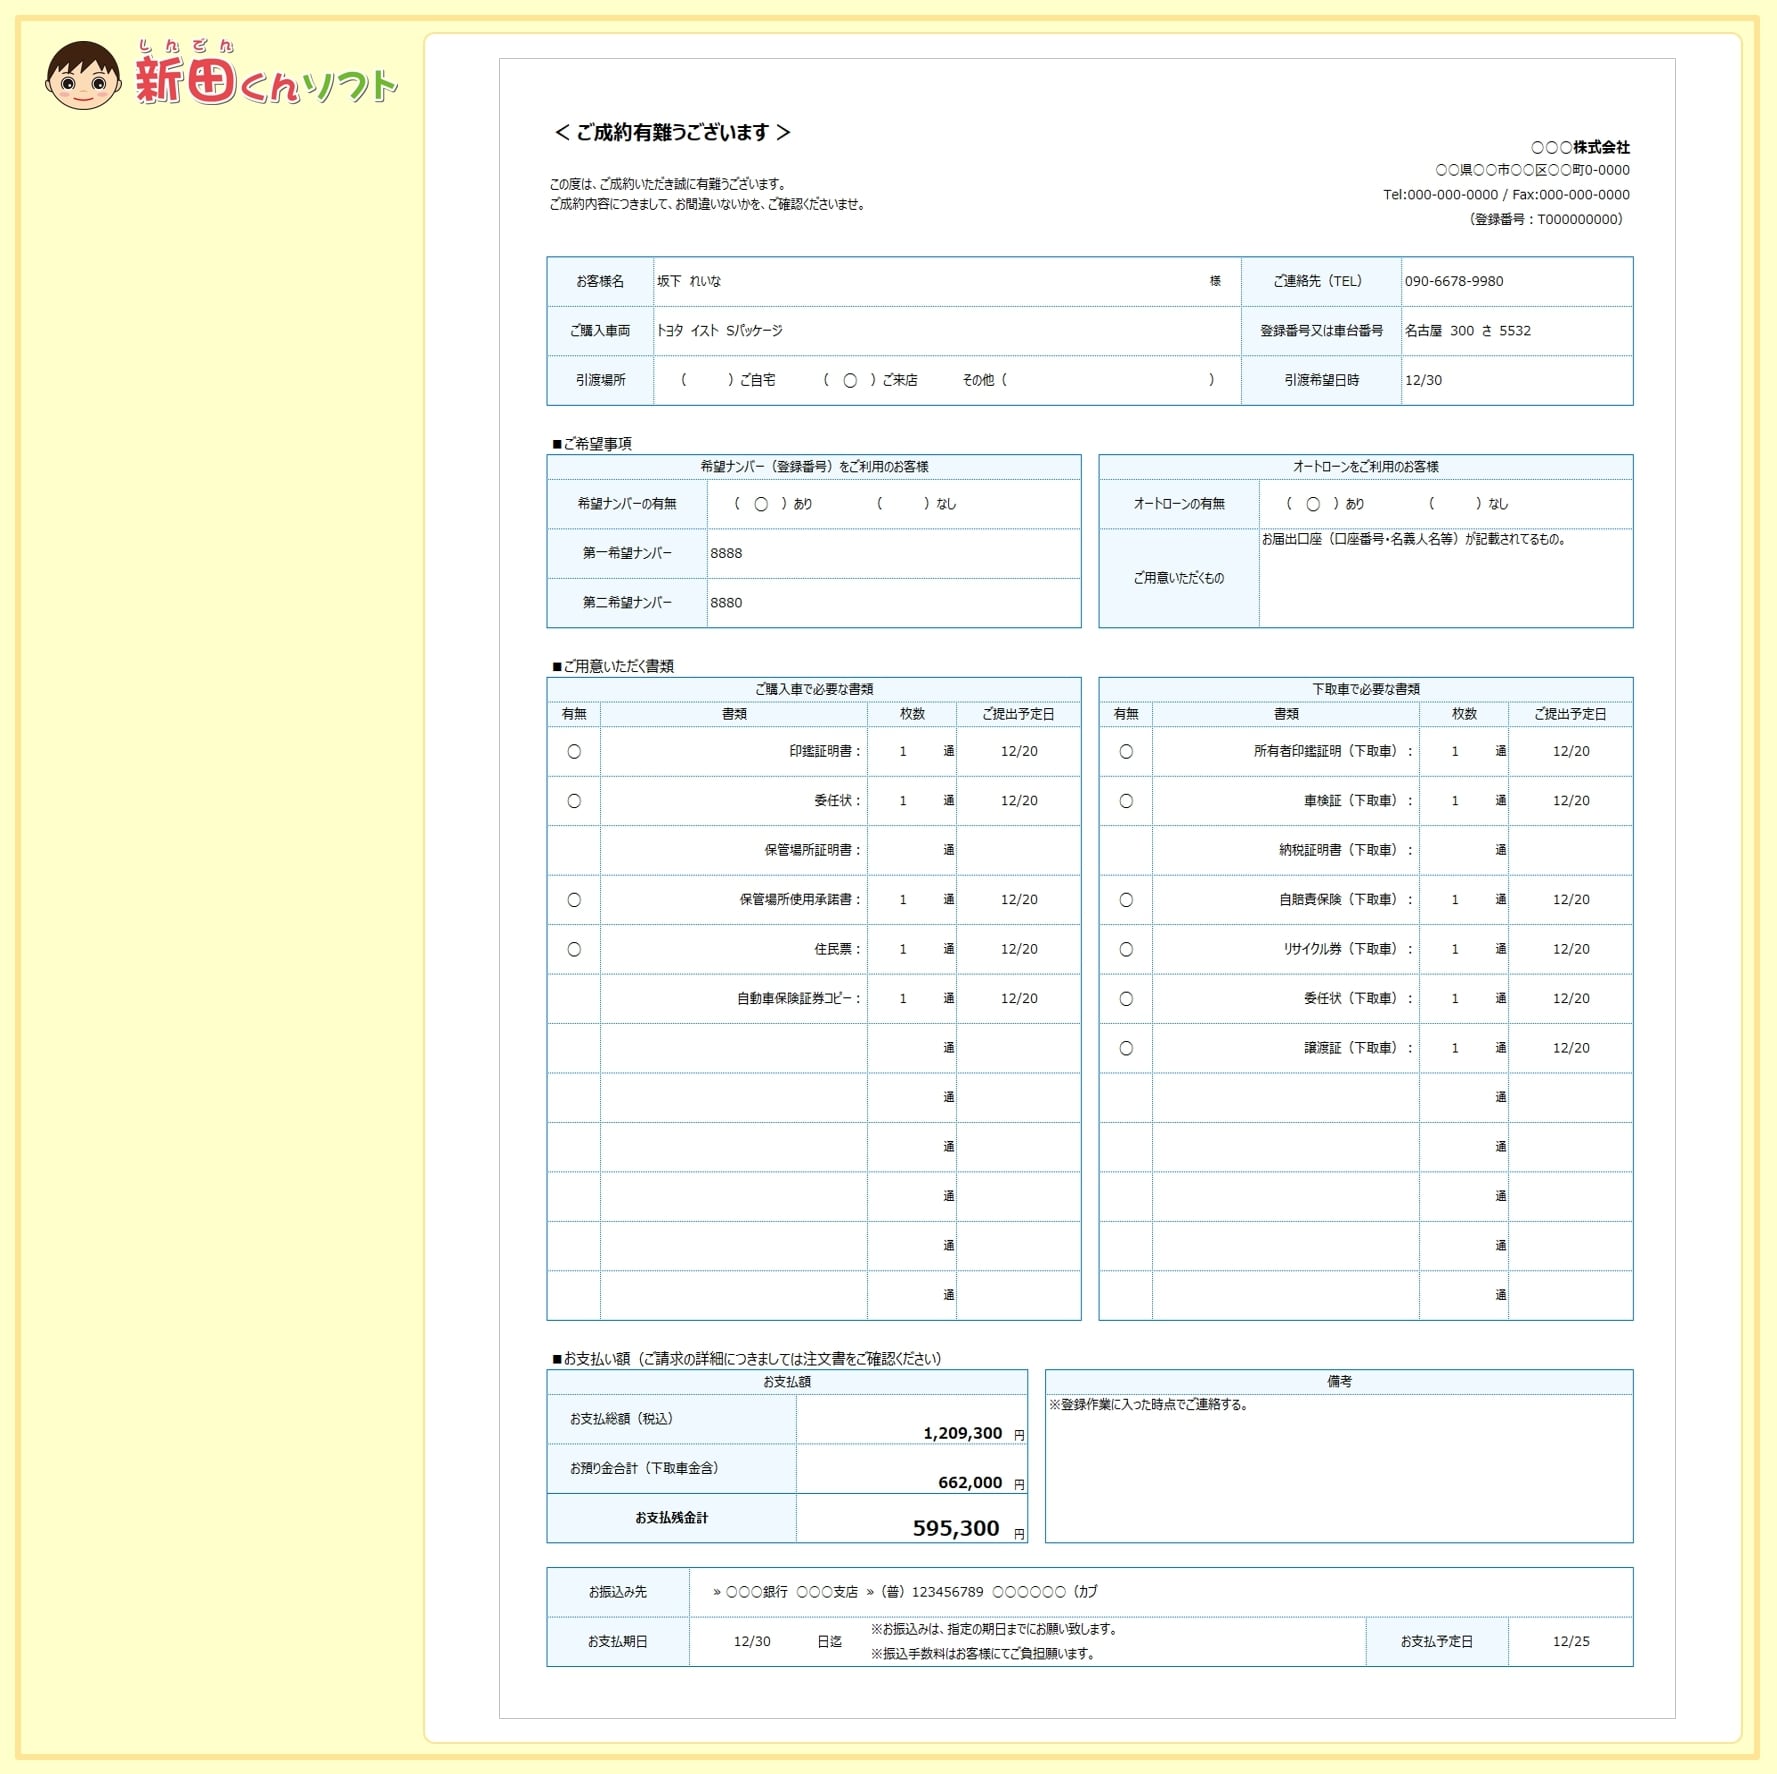Click the 第二希望ナンバー value 8880
1777x1774 pixels.
[x=726, y=603]
